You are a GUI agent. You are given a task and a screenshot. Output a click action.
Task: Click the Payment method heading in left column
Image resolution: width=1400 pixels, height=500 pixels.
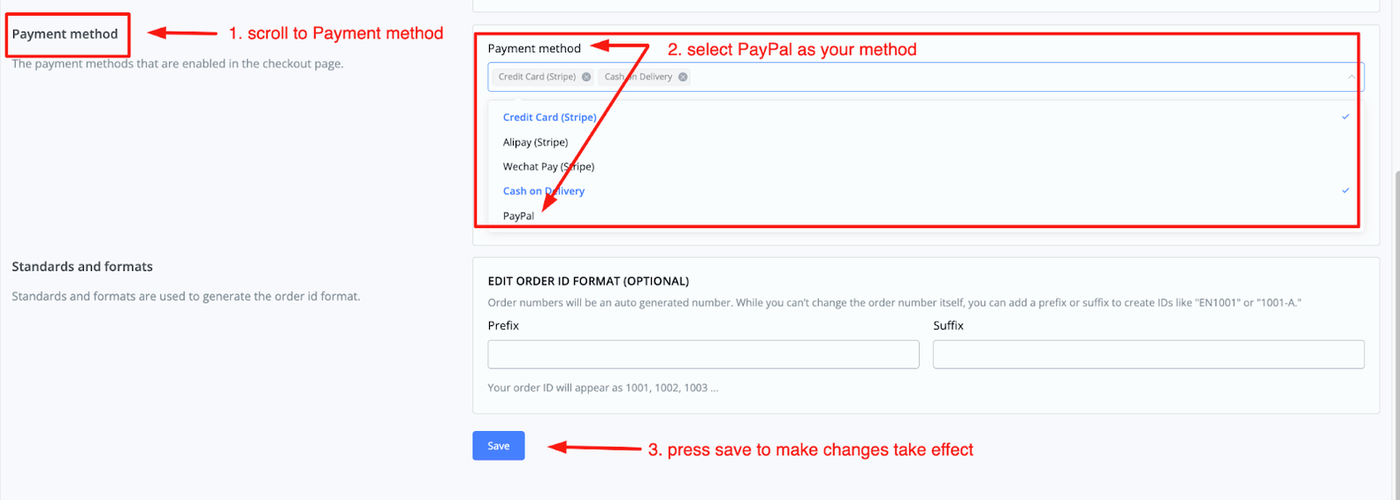(65, 34)
